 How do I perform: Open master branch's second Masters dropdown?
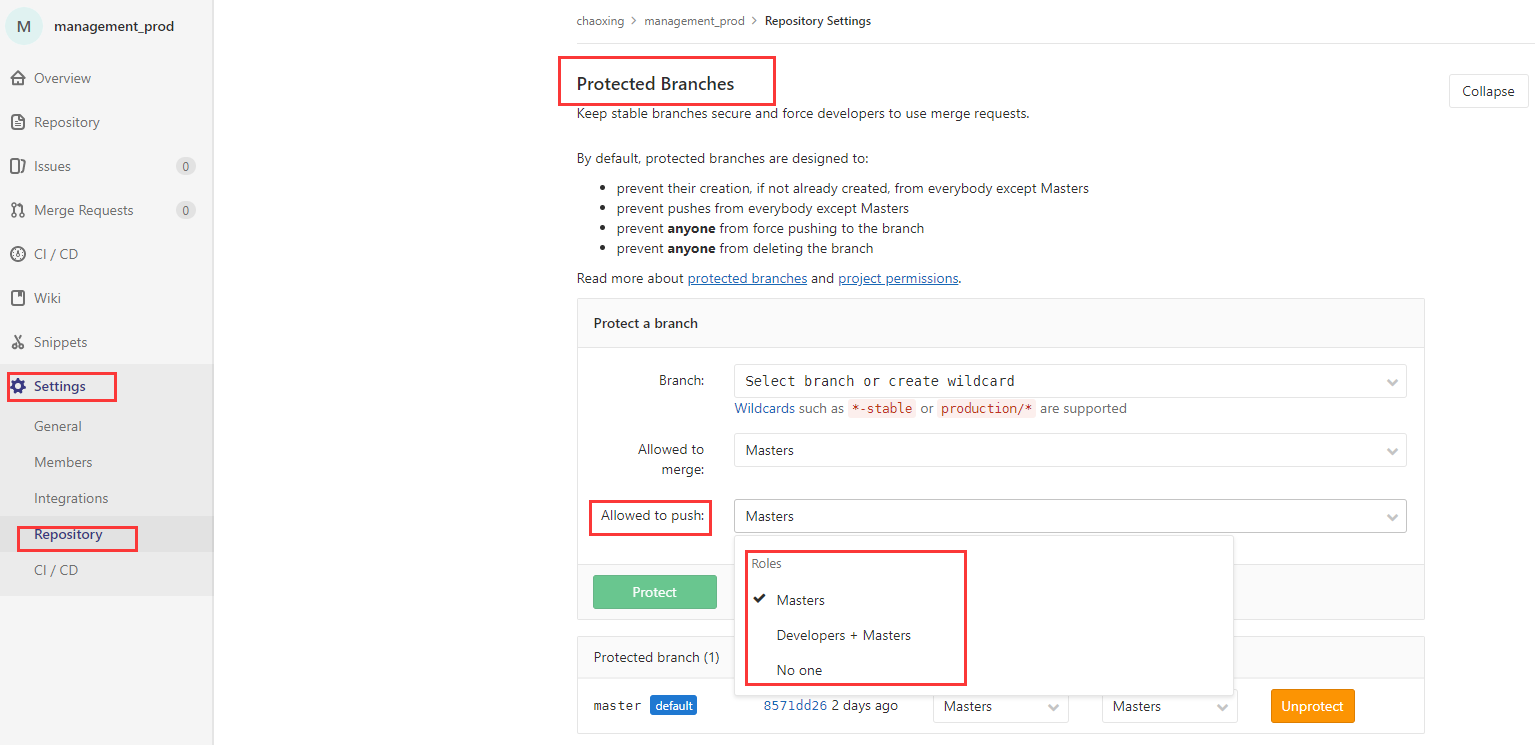(x=1170, y=706)
